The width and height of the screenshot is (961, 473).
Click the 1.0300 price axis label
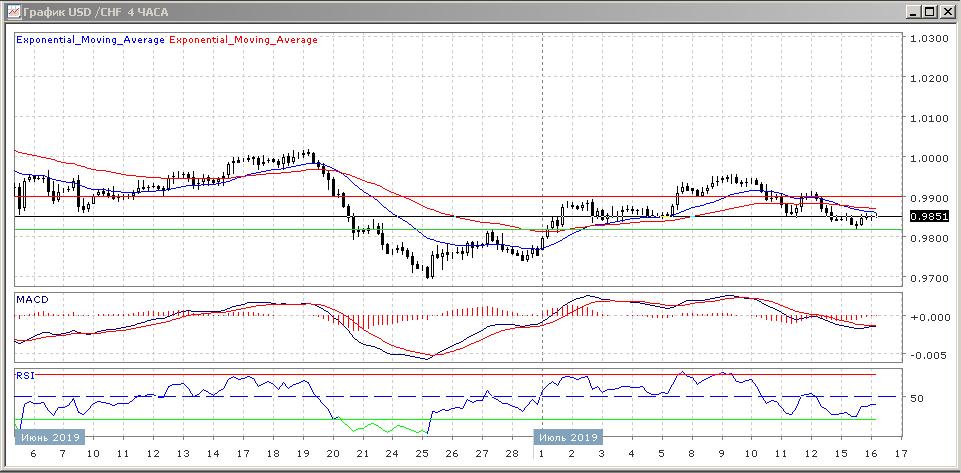coord(927,38)
